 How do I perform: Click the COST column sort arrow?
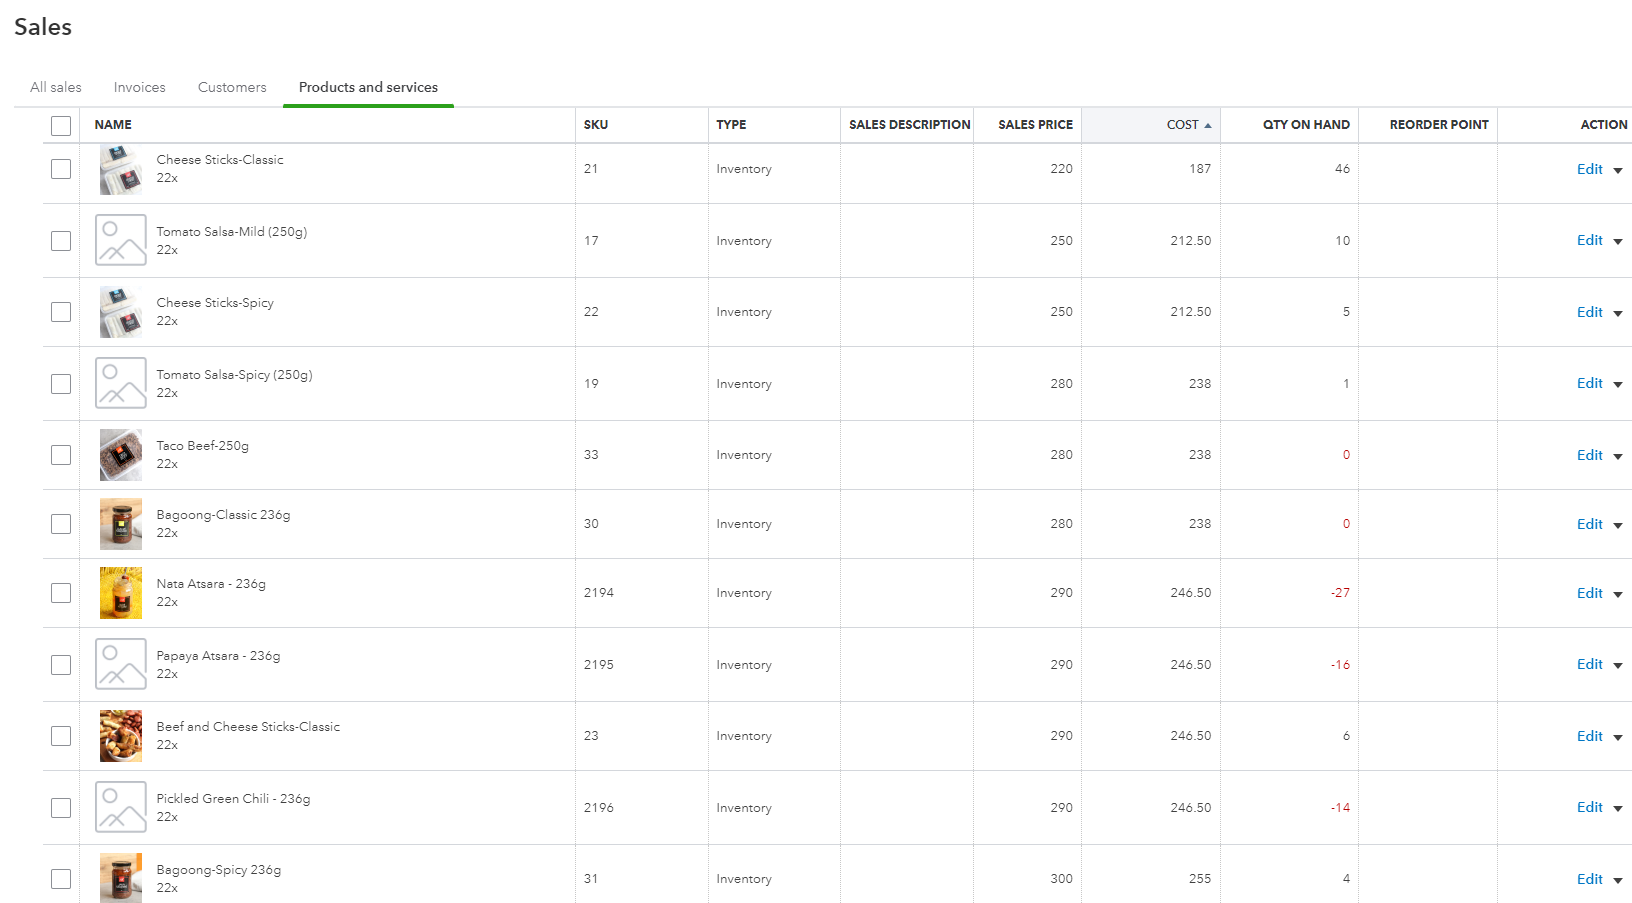pos(1208,125)
